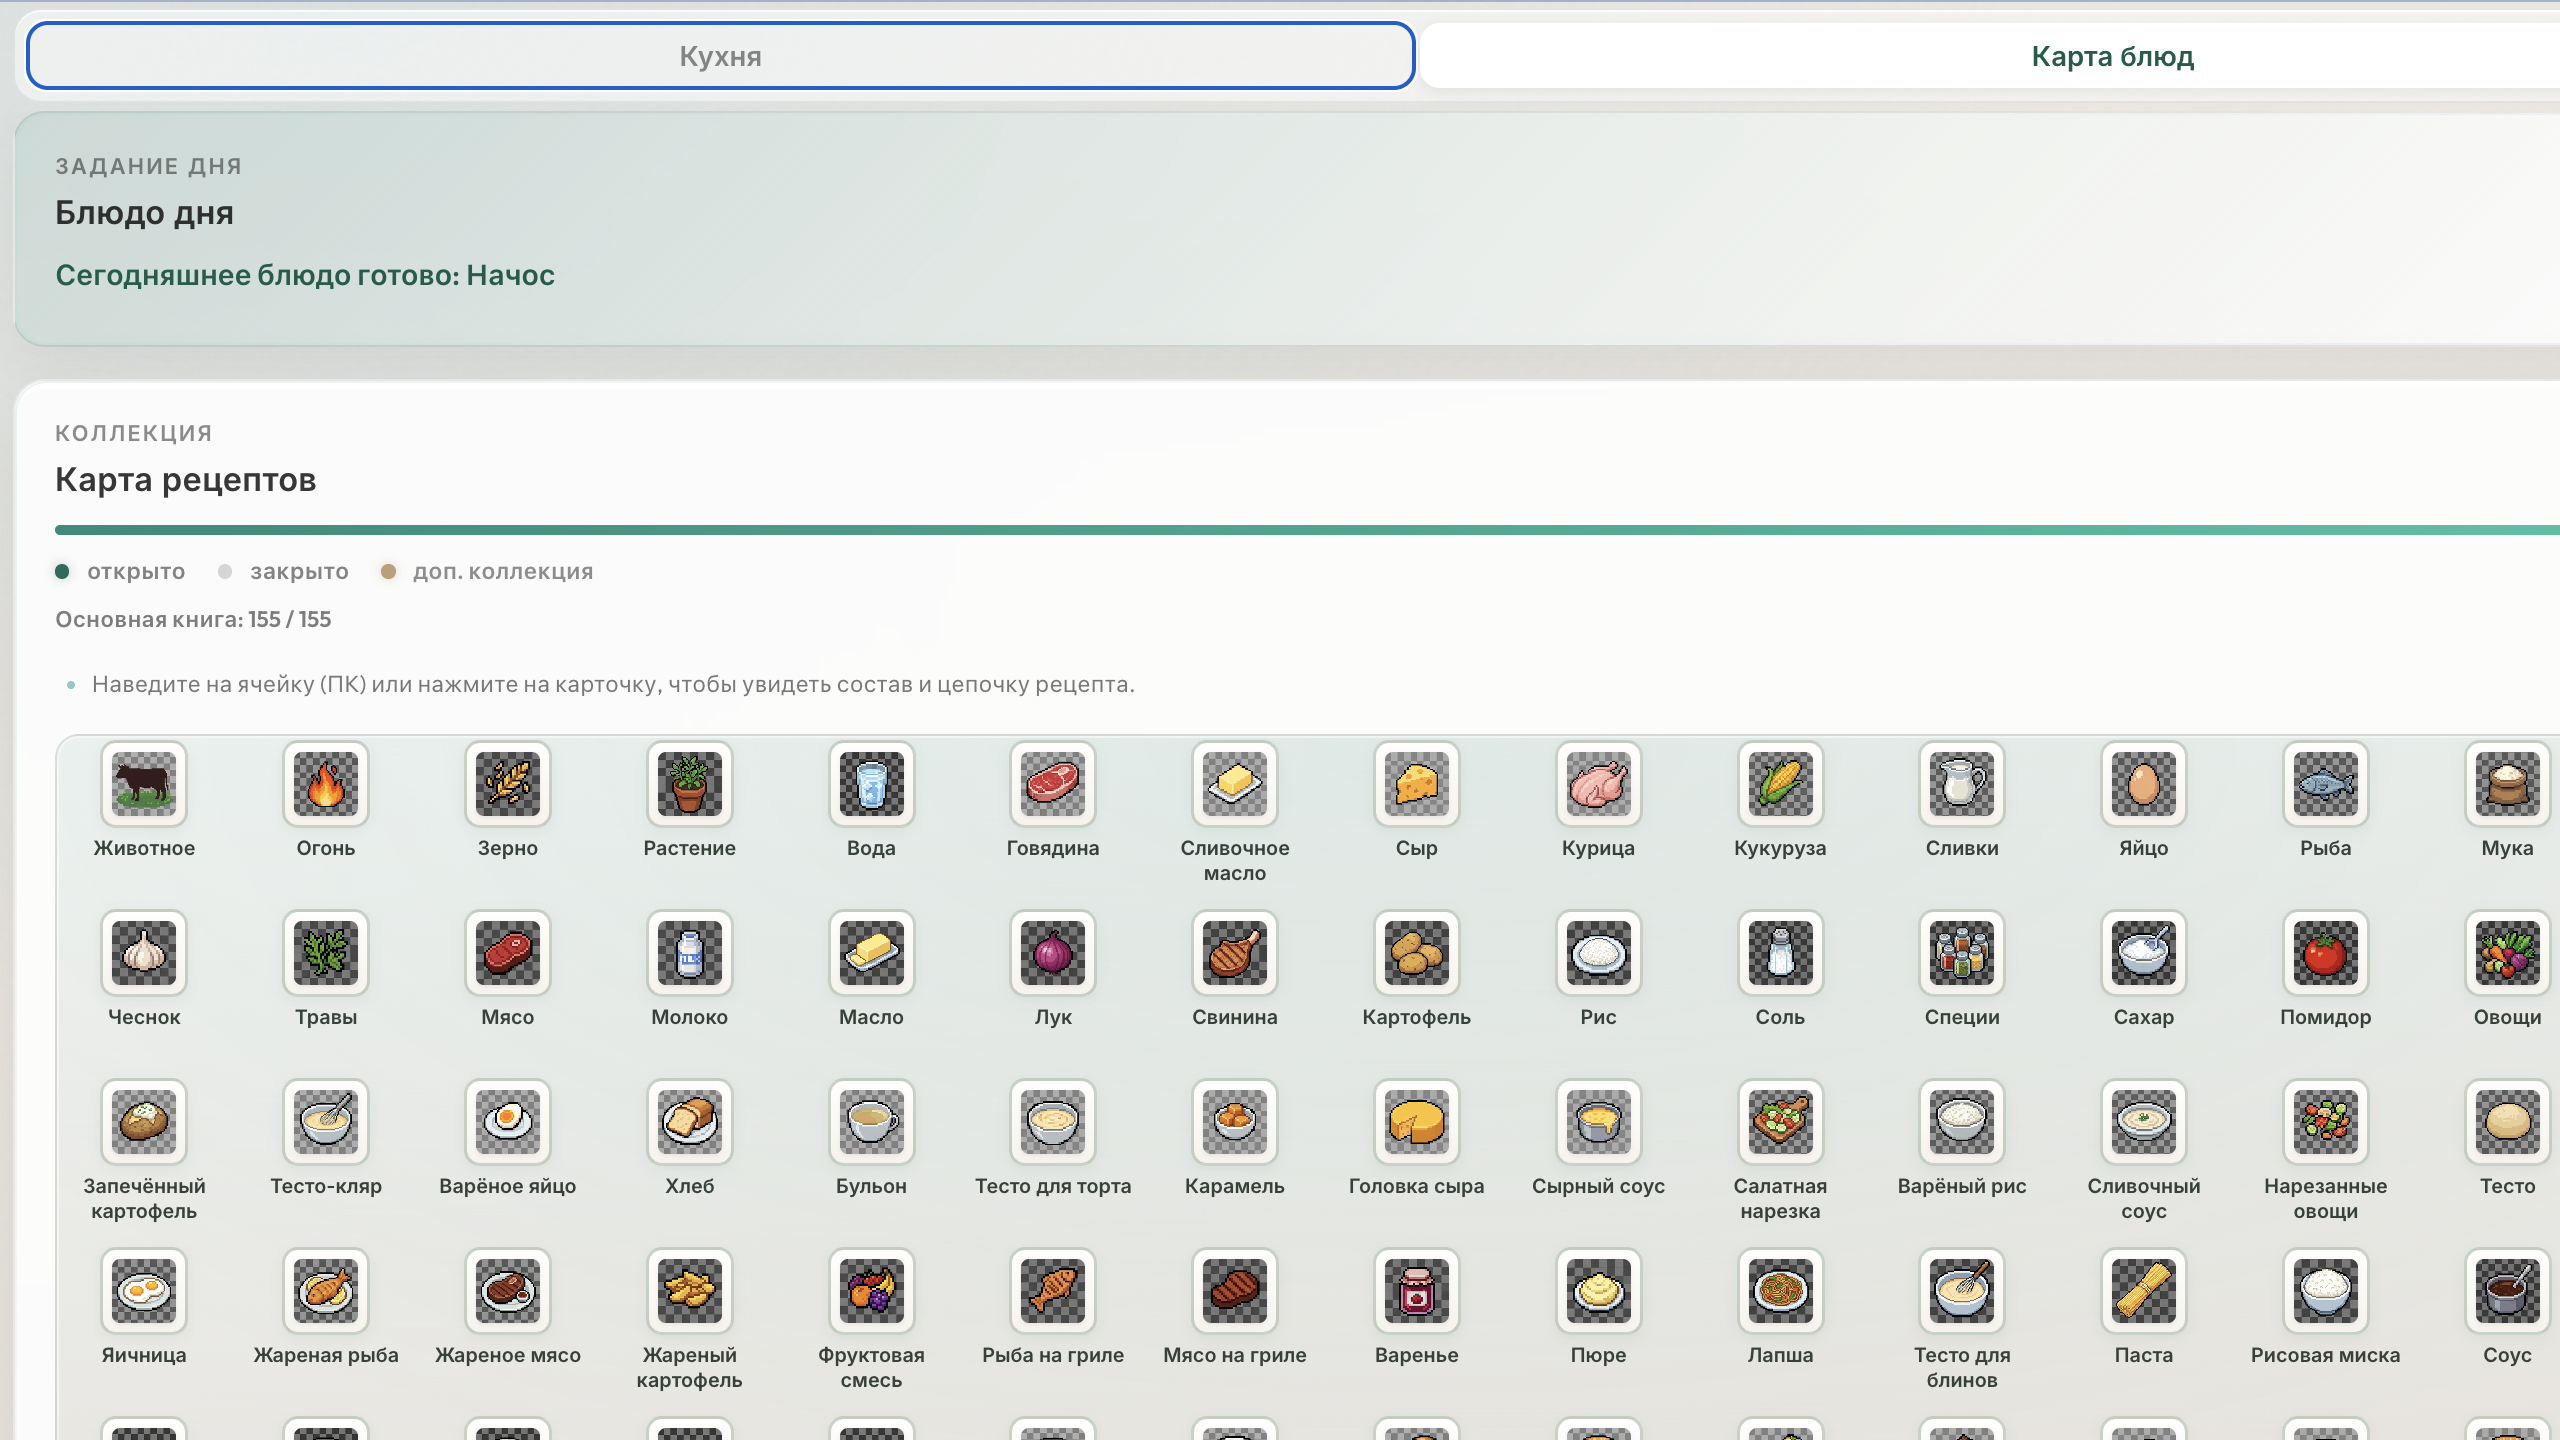Click the Зерно wheat icon
2560x1440 pixels.
(508, 784)
